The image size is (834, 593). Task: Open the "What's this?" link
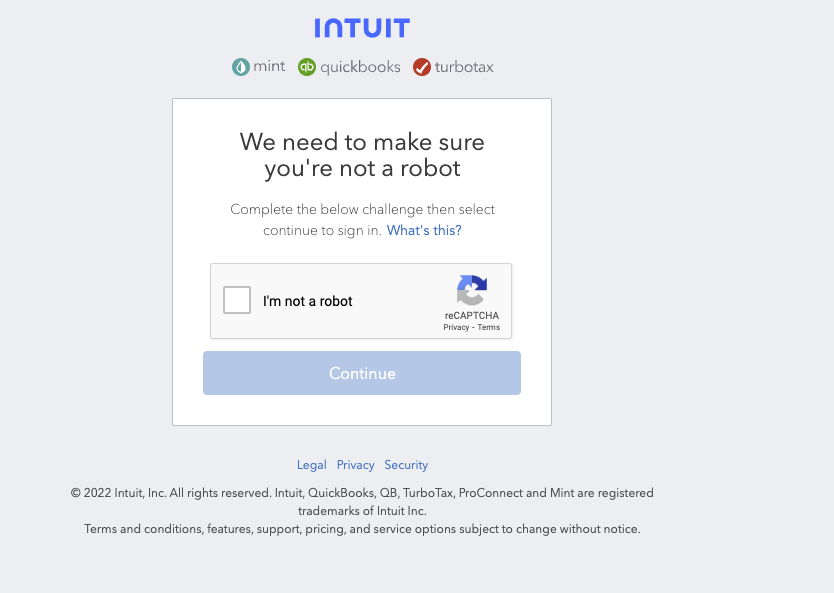(x=424, y=231)
